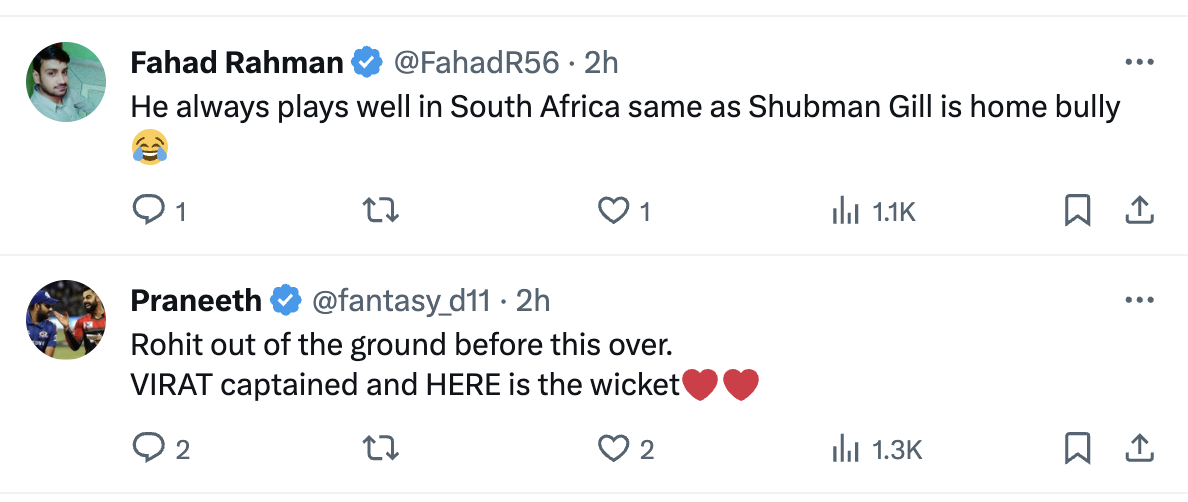Bookmark Fahad Rahman's tweet
Viewport: 1188px width, 502px height.
[x=1077, y=211]
